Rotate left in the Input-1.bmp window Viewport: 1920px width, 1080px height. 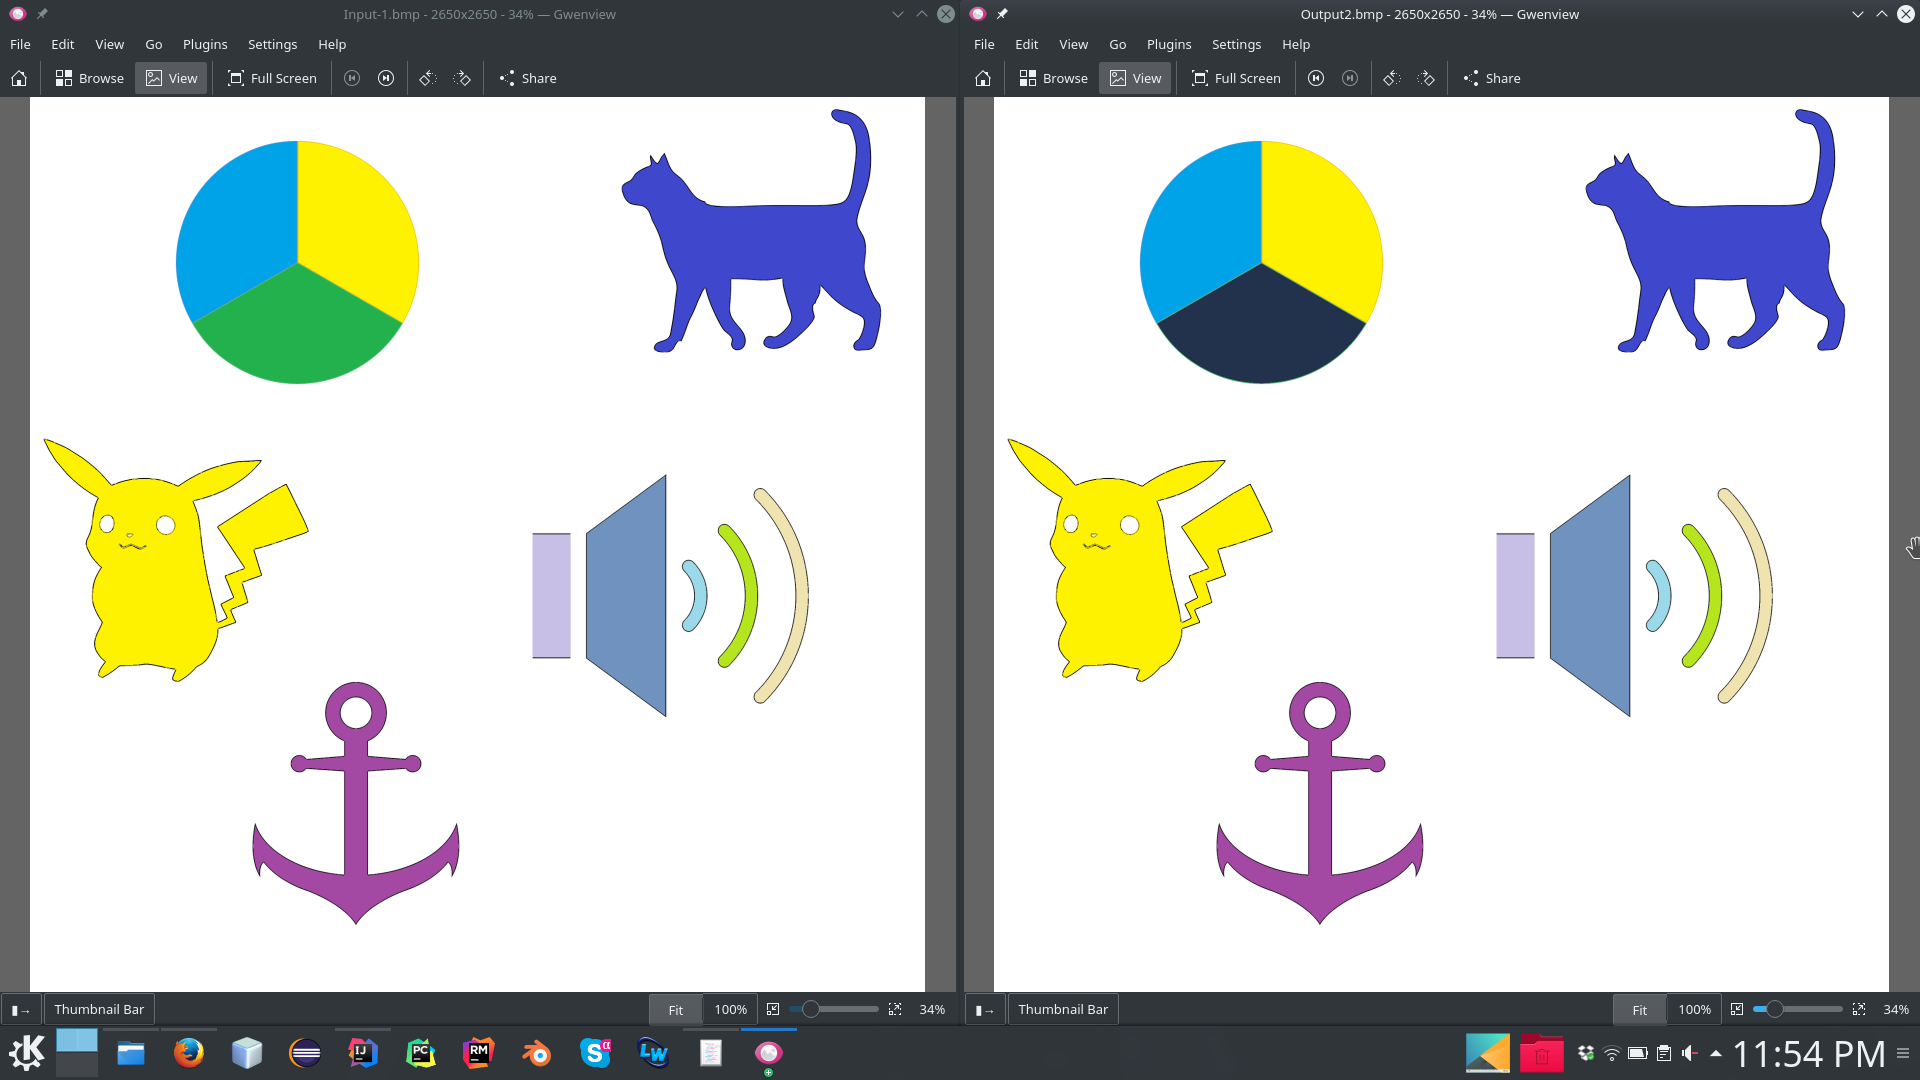tap(428, 78)
